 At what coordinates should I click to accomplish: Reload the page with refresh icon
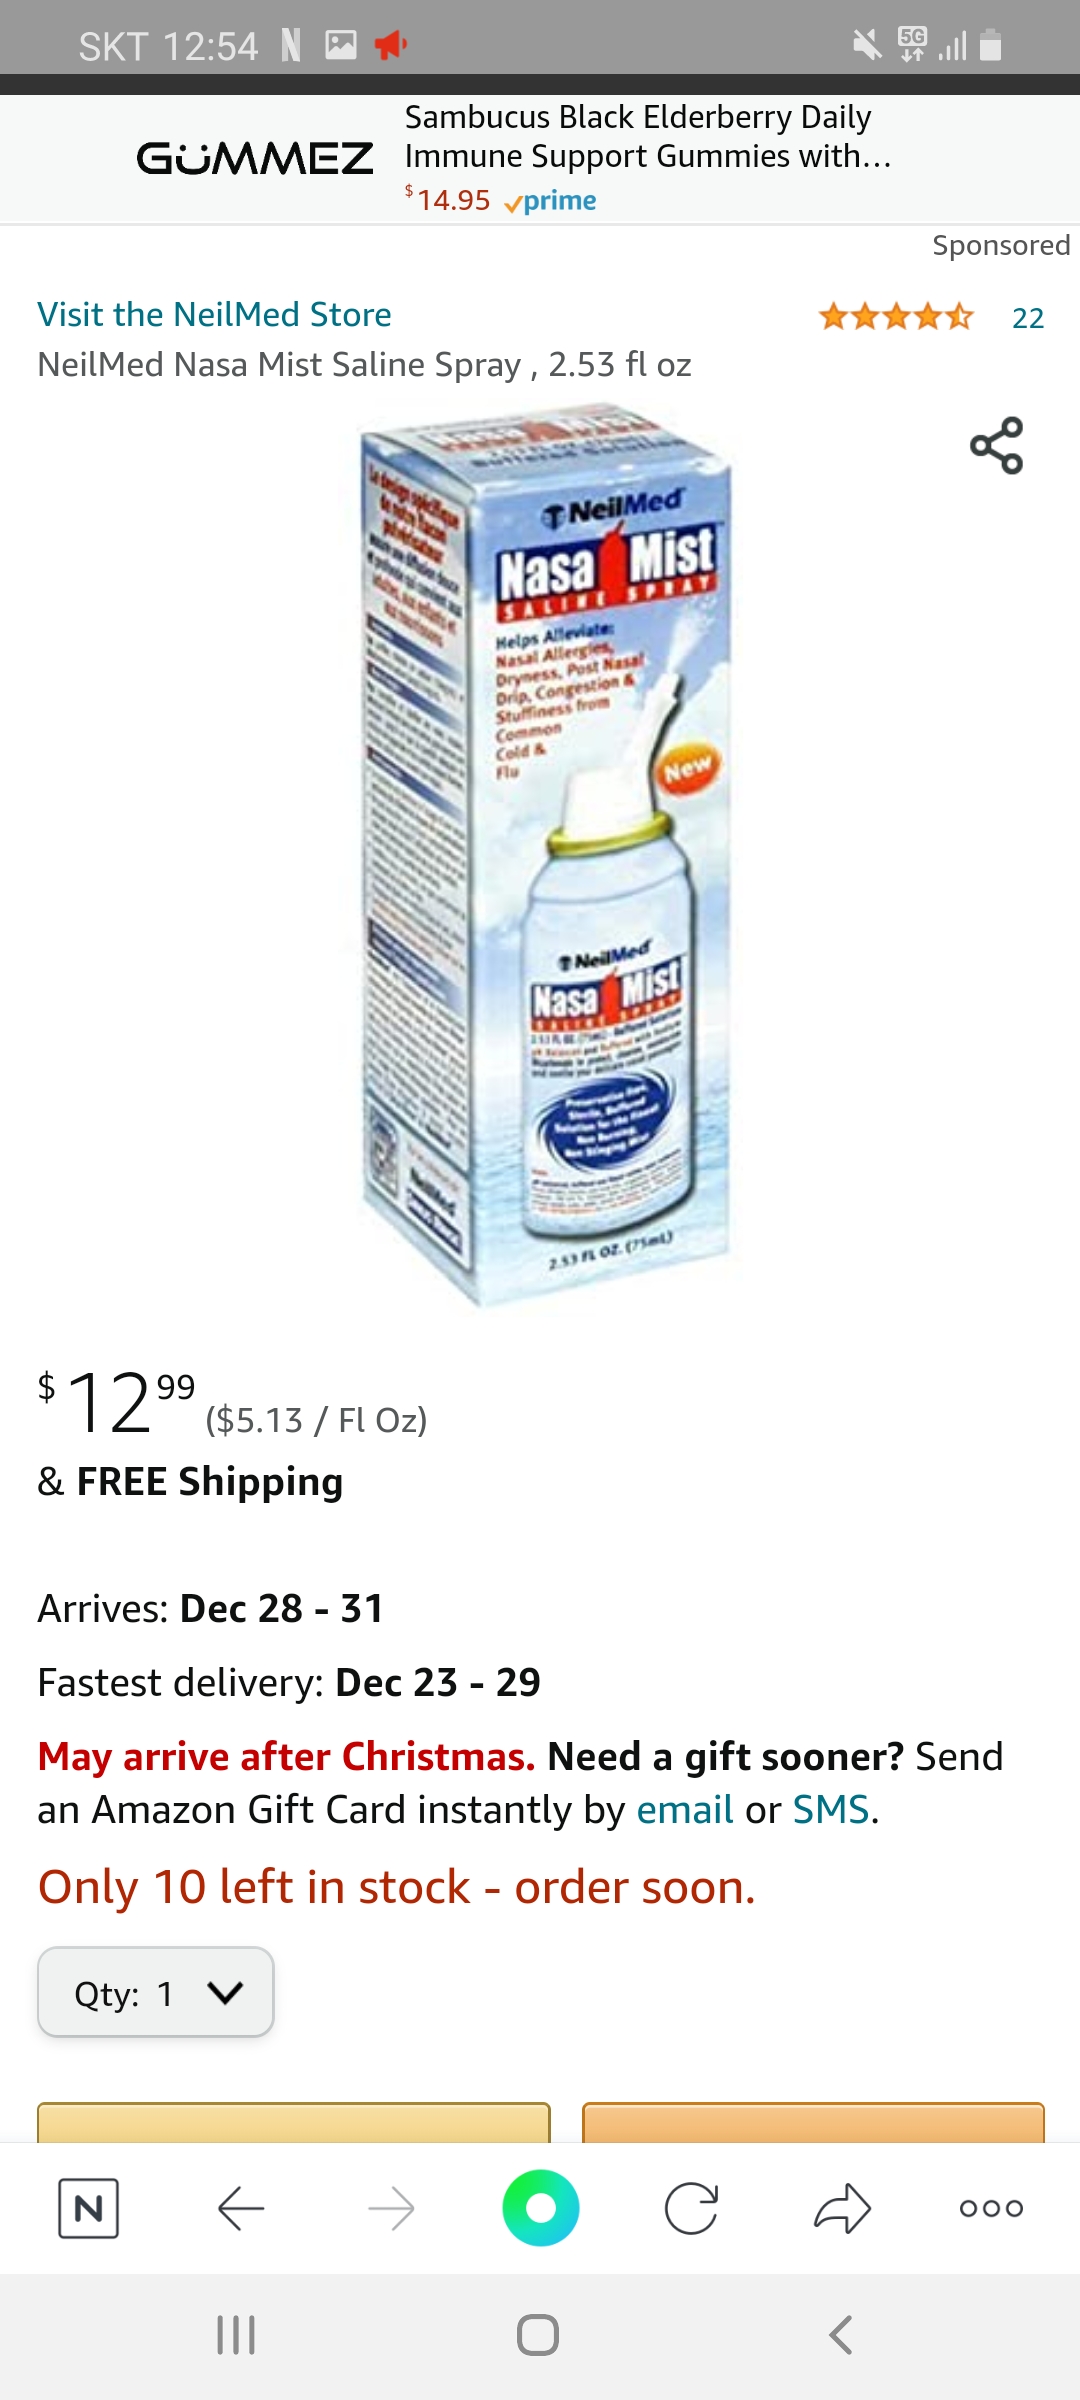[x=691, y=2208]
